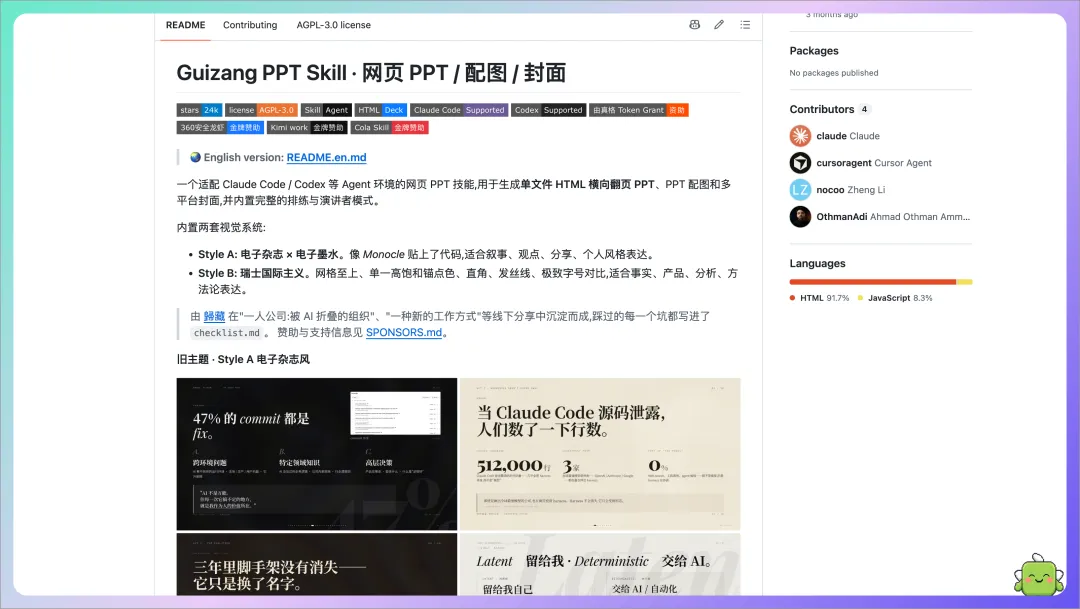Open the nocoo Zheng Li contributor link
Viewport: 1080px width, 609px height.
coord(851,189)
